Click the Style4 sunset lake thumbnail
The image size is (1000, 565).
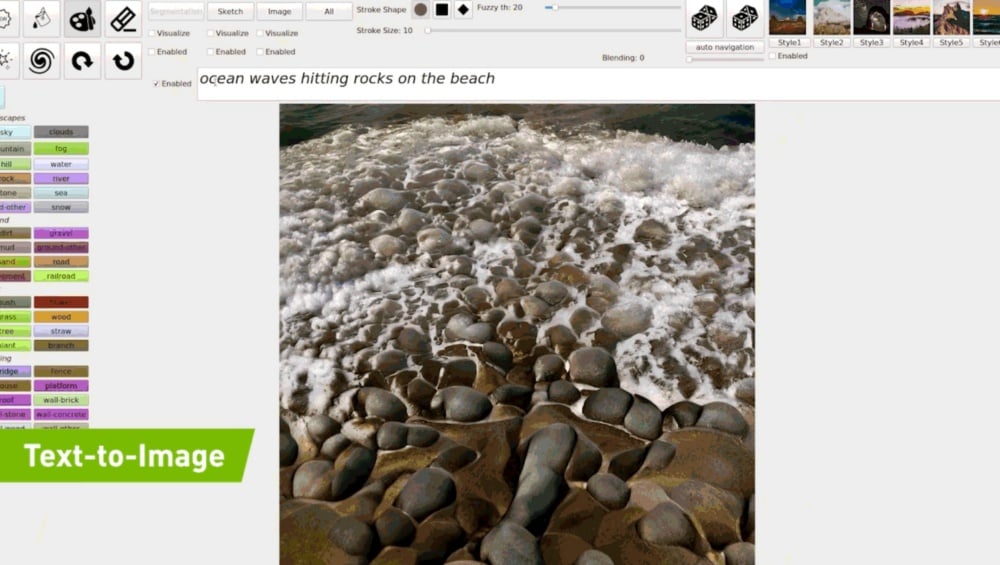click(x=911, y=17)
